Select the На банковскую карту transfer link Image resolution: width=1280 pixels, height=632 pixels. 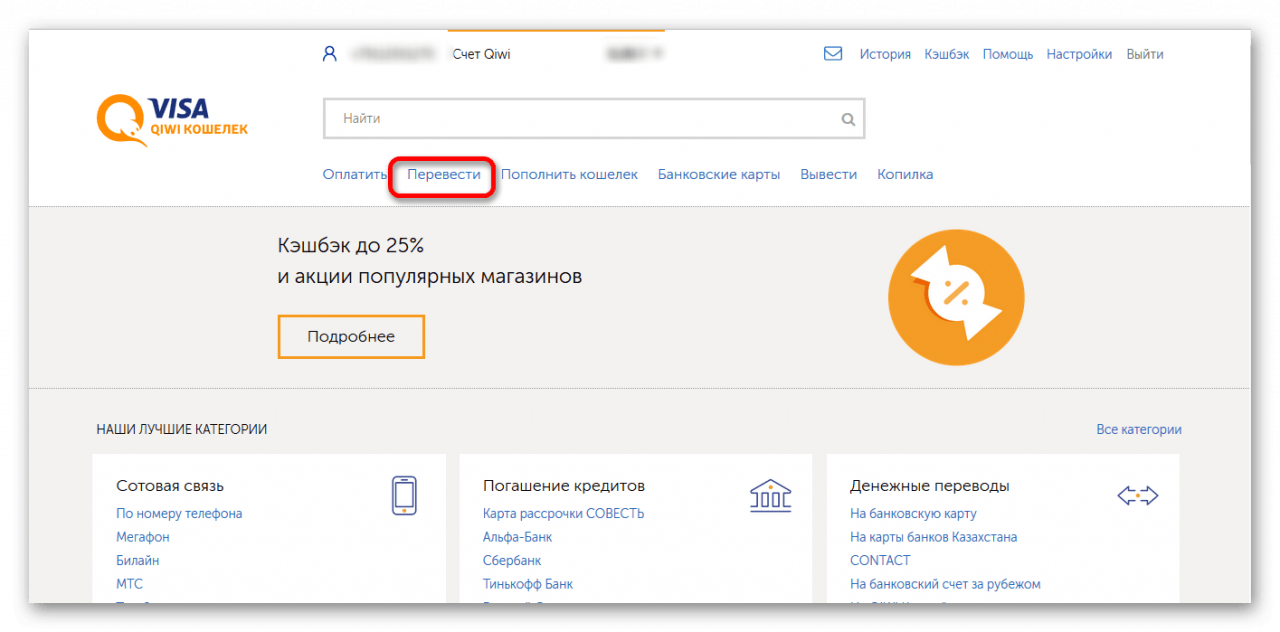click(x=912, y=514)
